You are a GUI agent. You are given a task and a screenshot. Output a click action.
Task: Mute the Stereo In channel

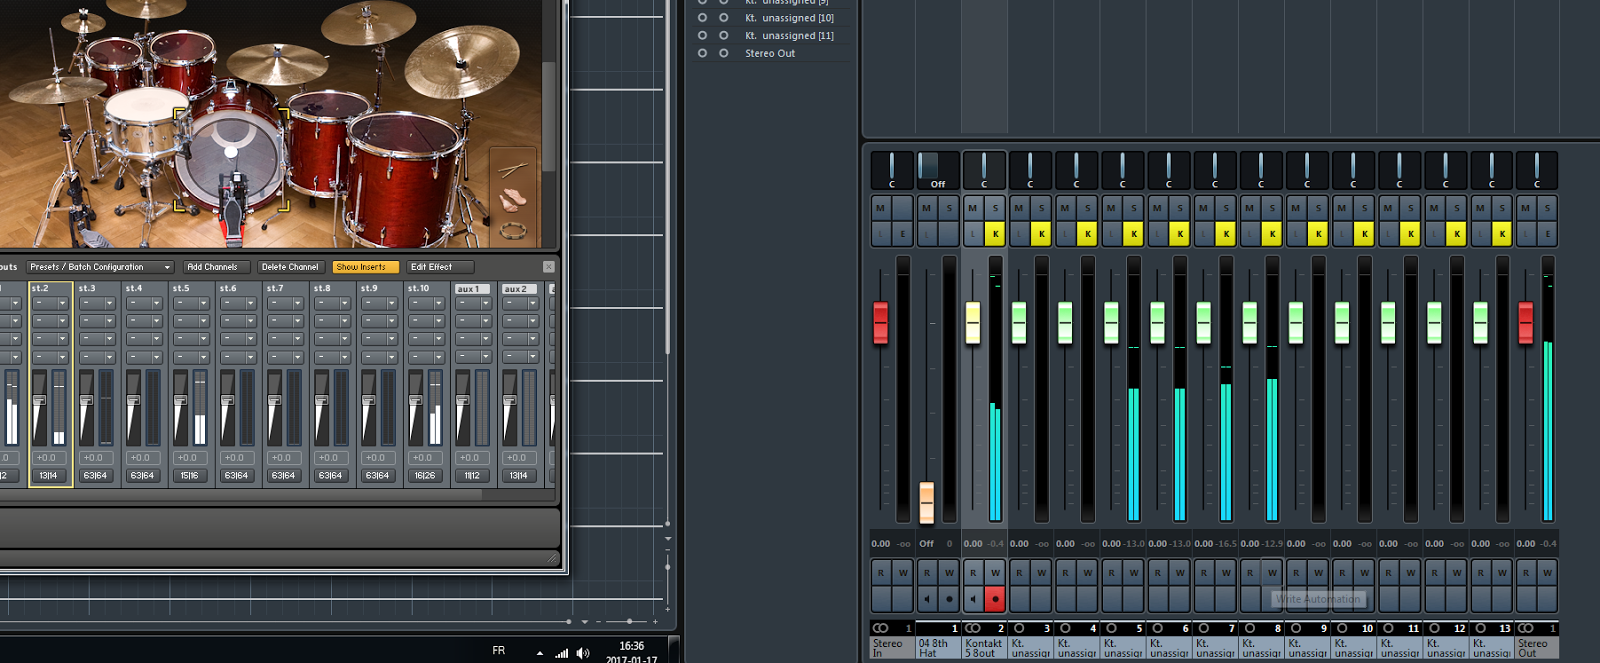[881, 208]
